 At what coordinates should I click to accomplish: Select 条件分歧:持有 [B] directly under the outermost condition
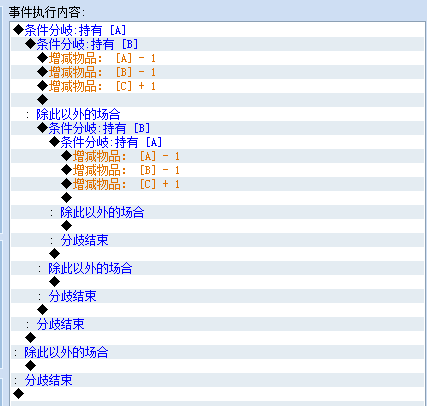pos(217,44)
